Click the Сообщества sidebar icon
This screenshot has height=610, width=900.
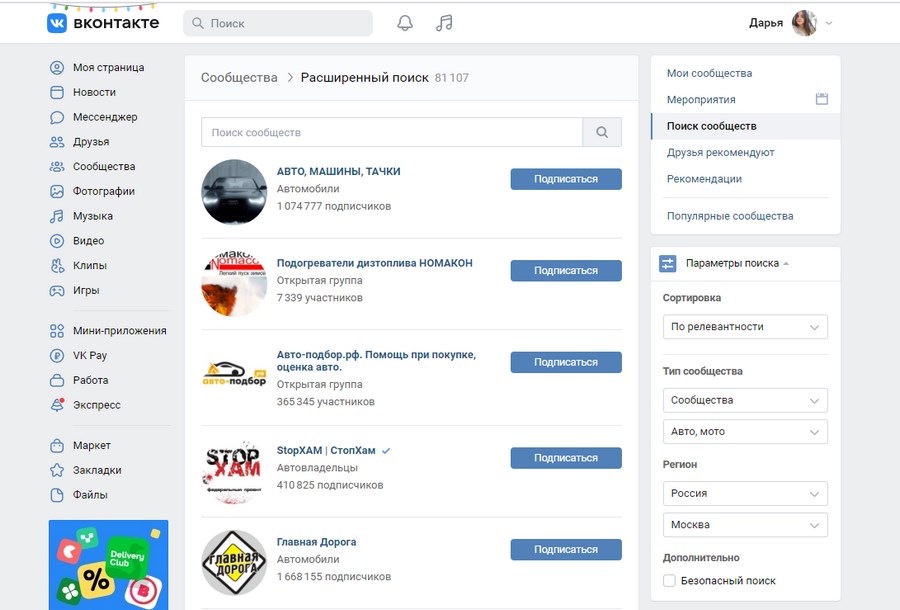click(57, 166)
